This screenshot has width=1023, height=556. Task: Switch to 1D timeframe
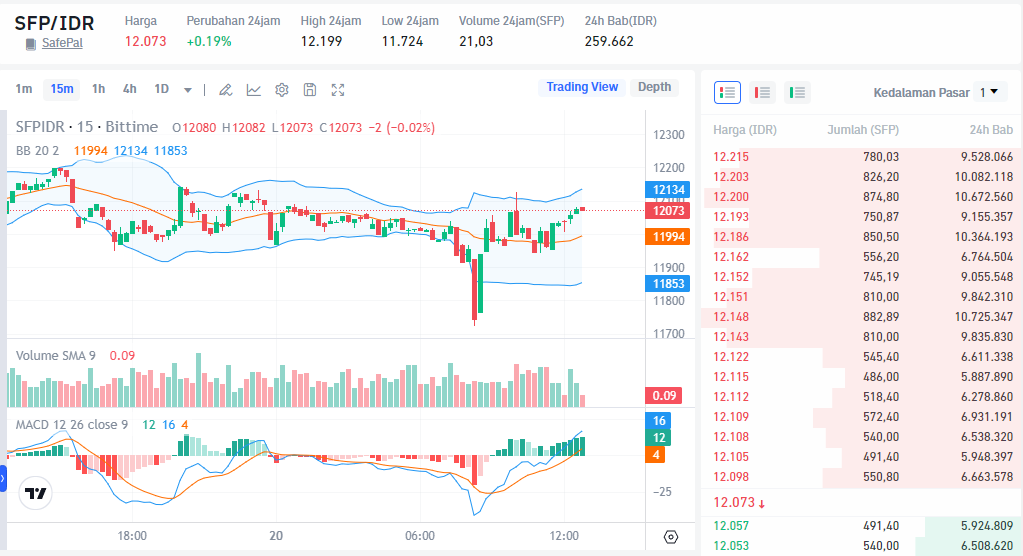(x=162, y=89)
